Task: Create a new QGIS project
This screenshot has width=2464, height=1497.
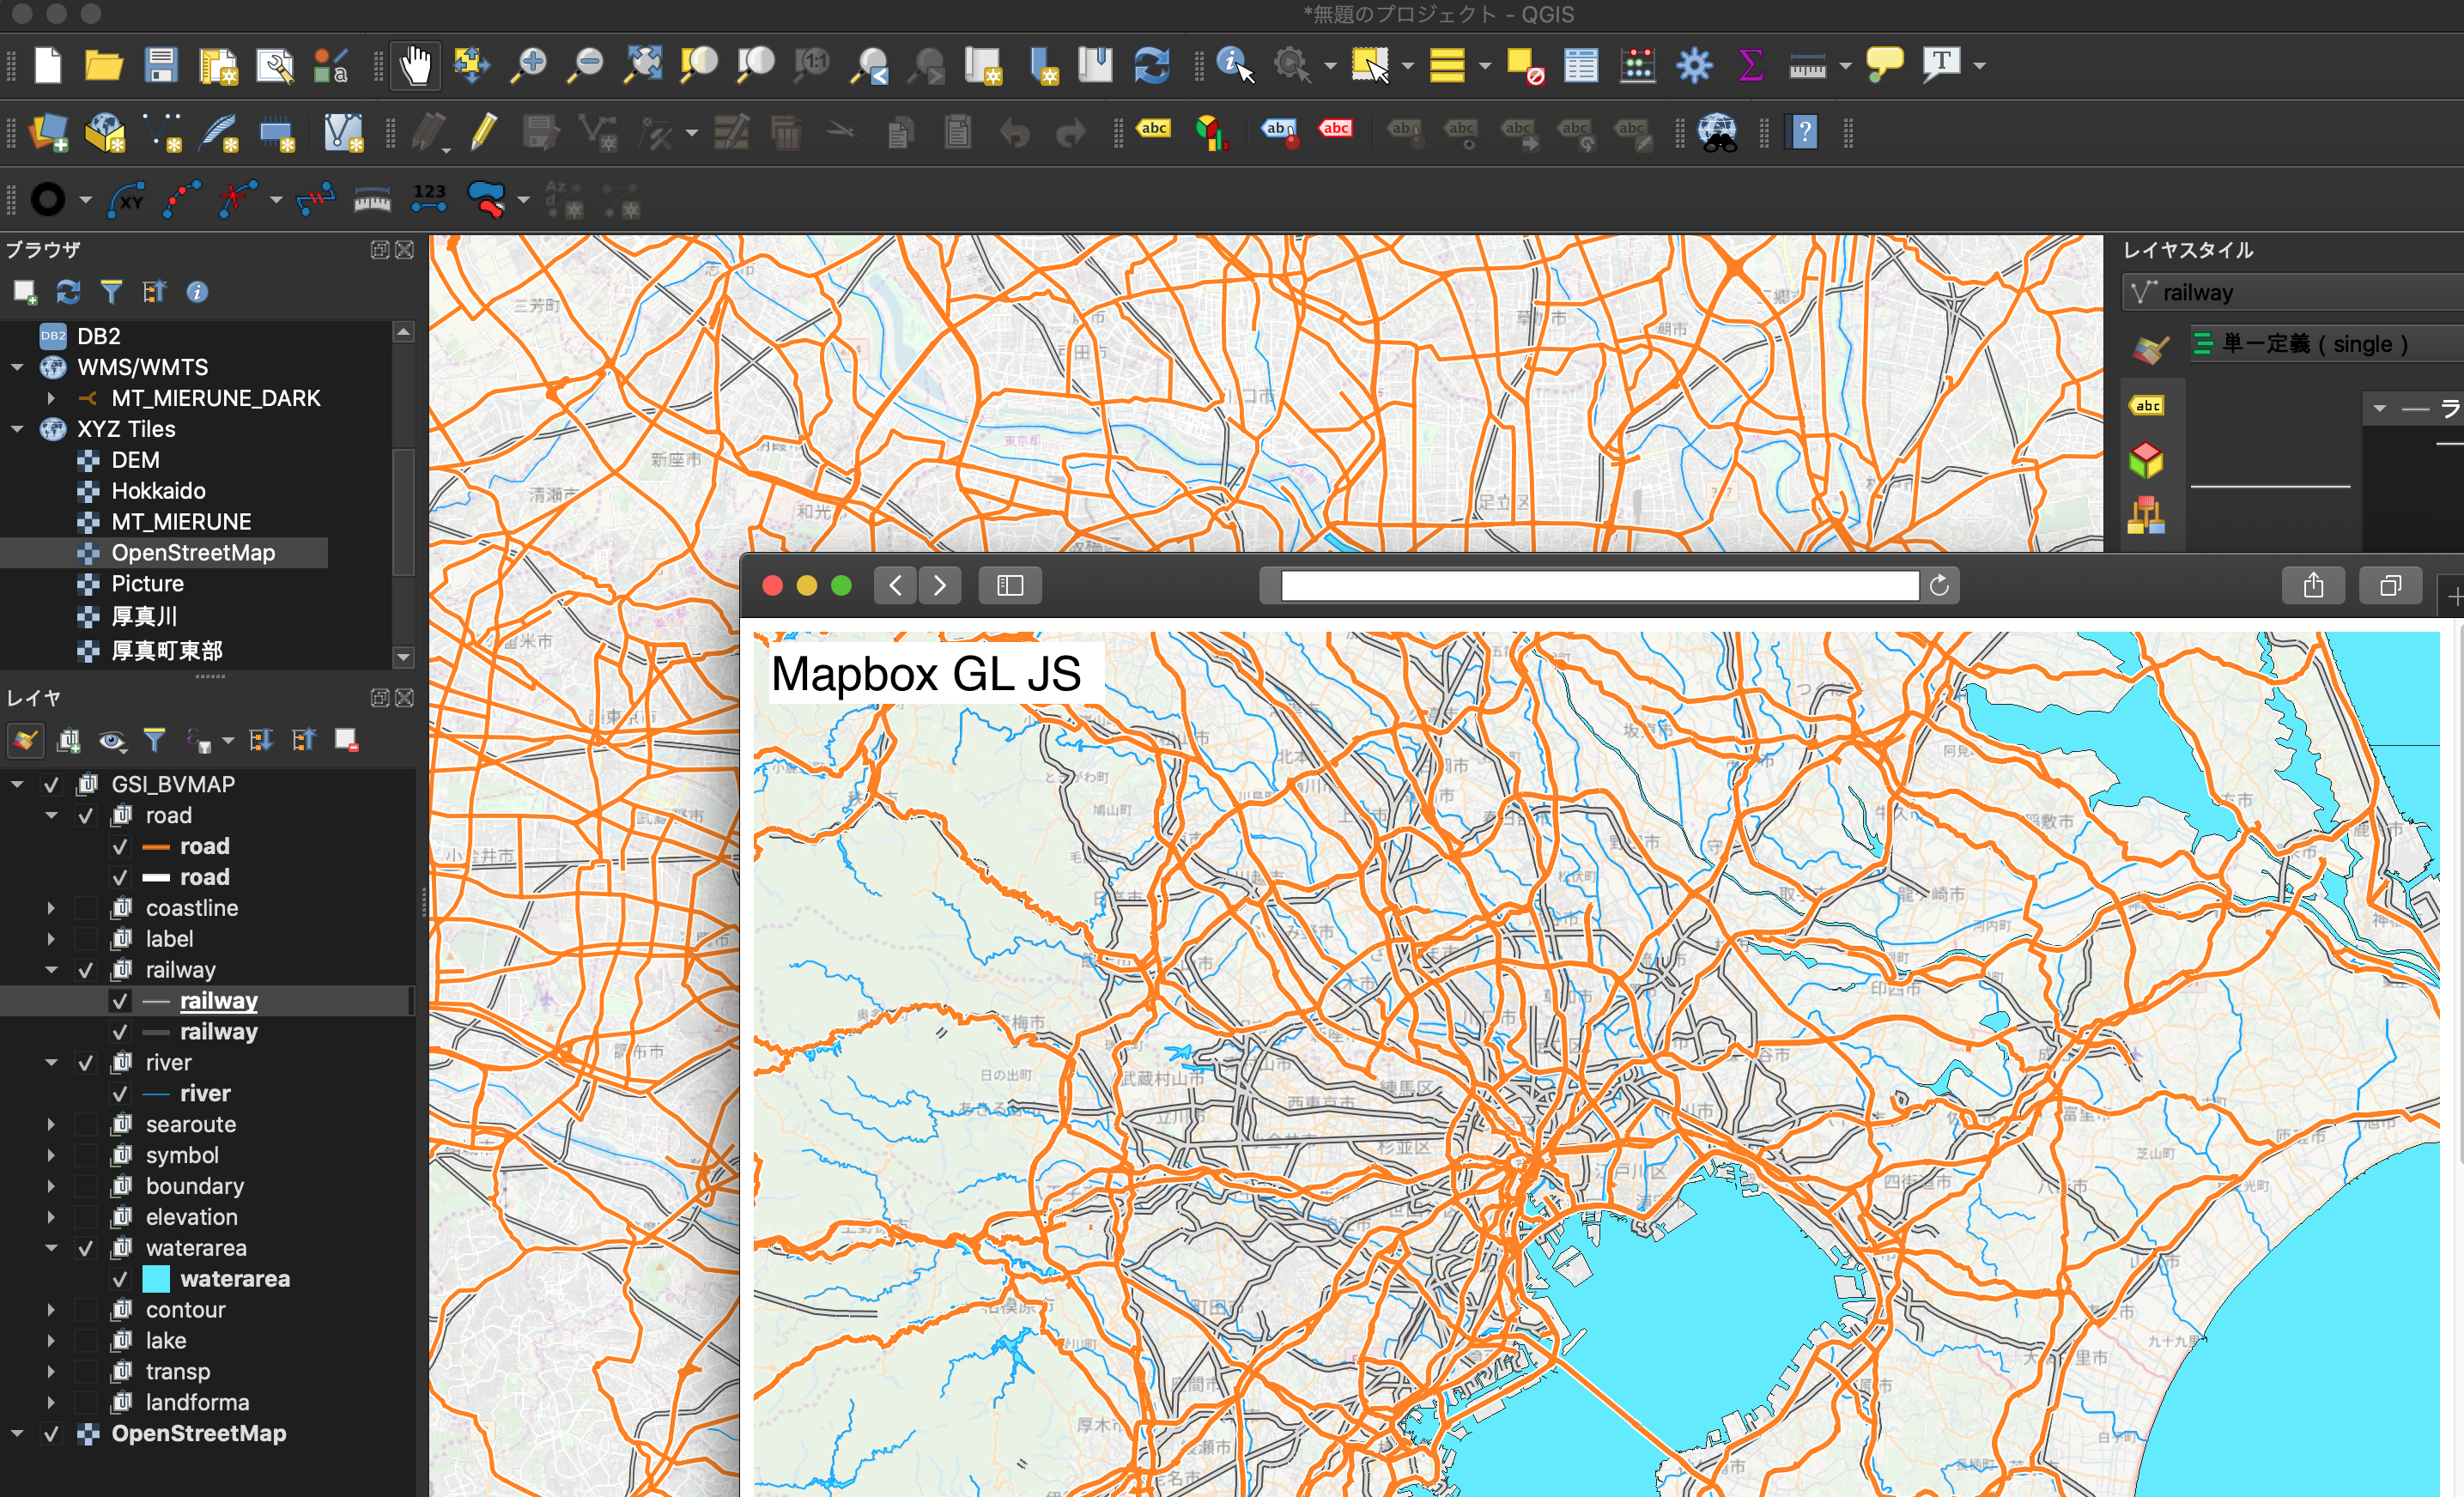Action: 48,66
